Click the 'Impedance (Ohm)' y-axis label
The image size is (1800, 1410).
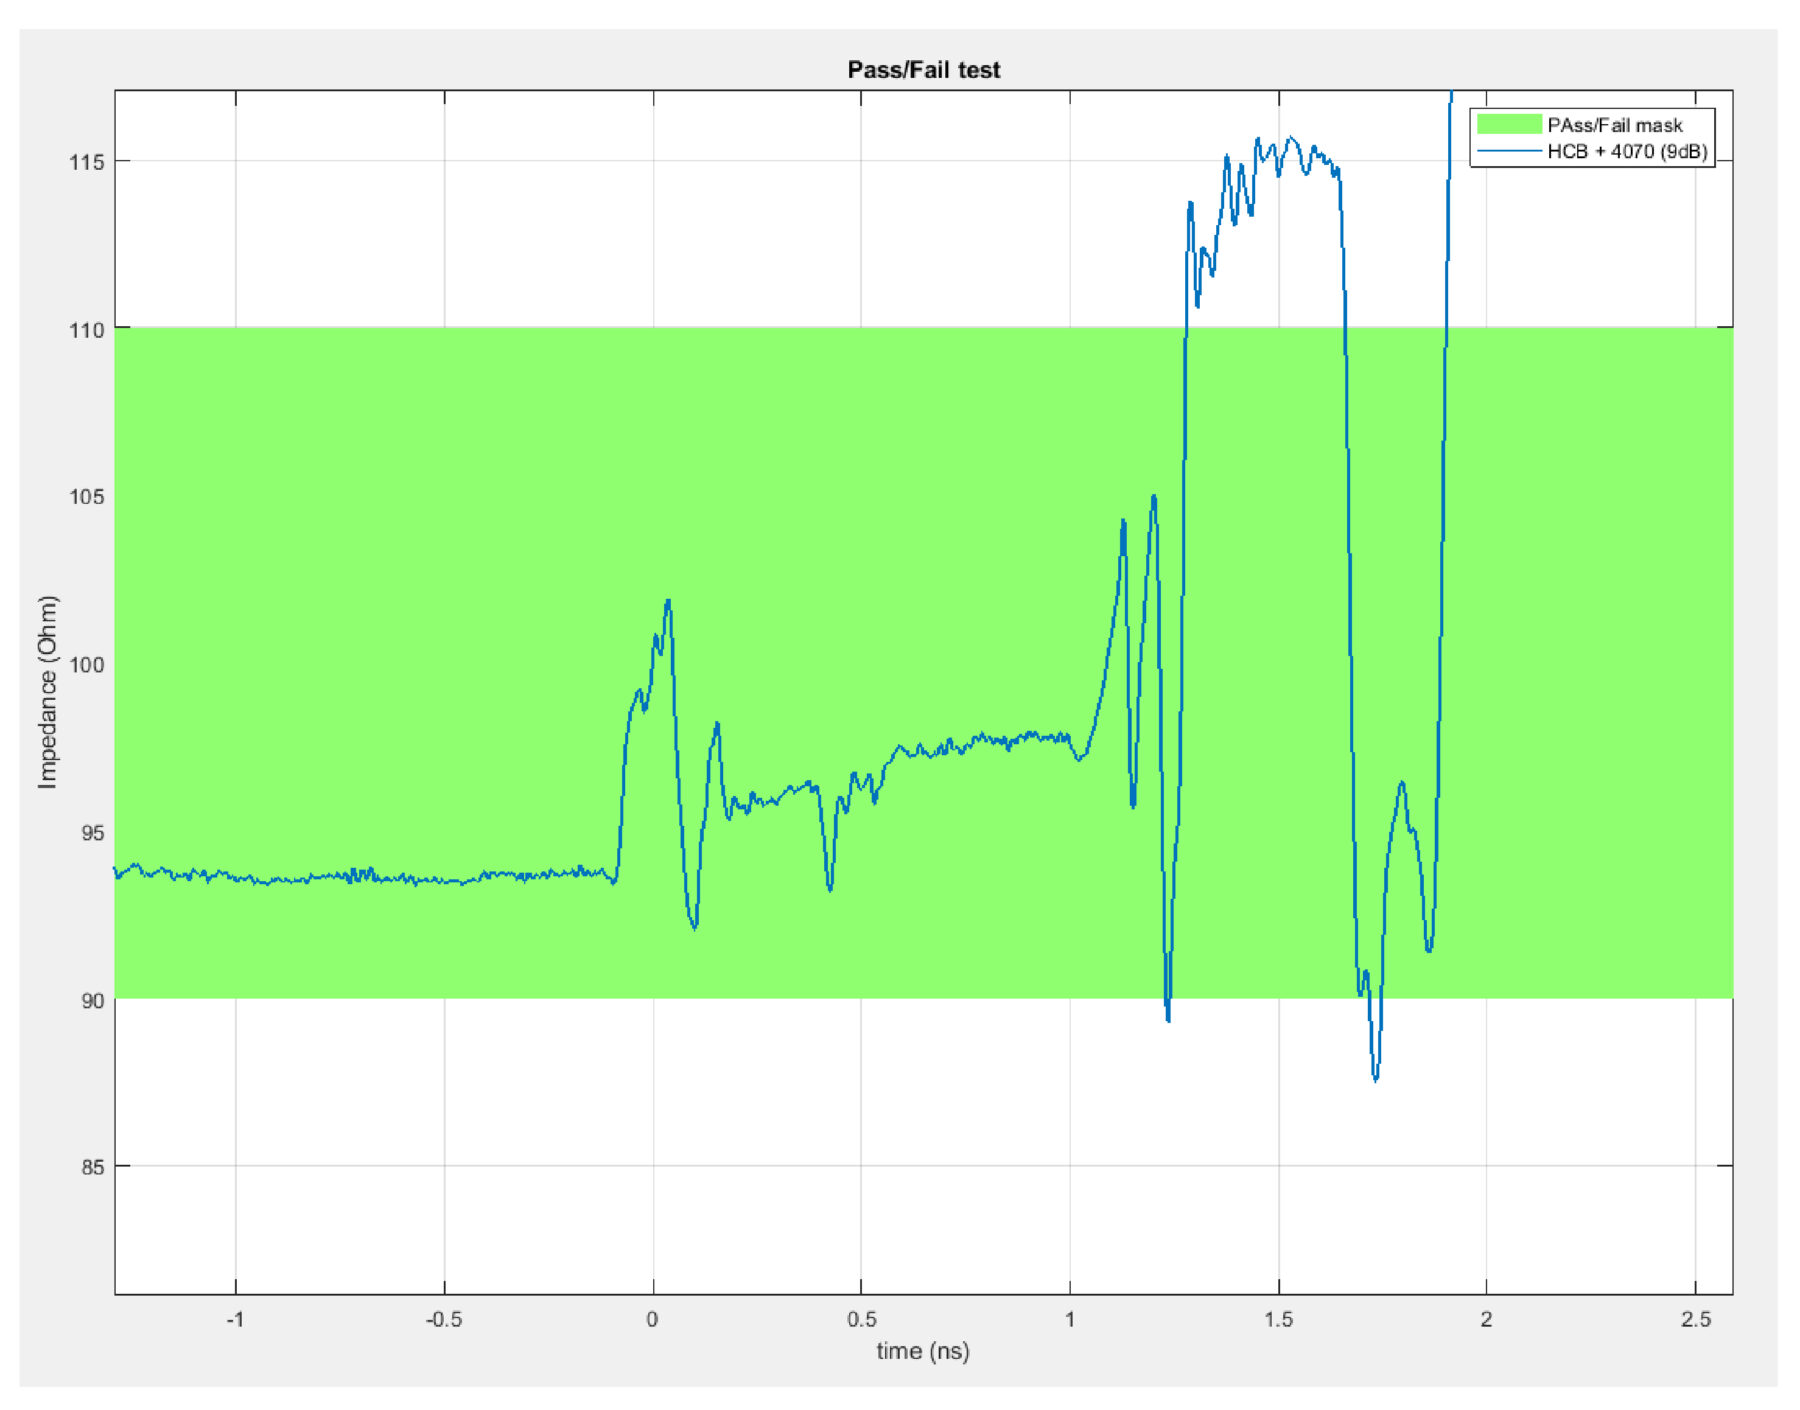tap(47, 692)
